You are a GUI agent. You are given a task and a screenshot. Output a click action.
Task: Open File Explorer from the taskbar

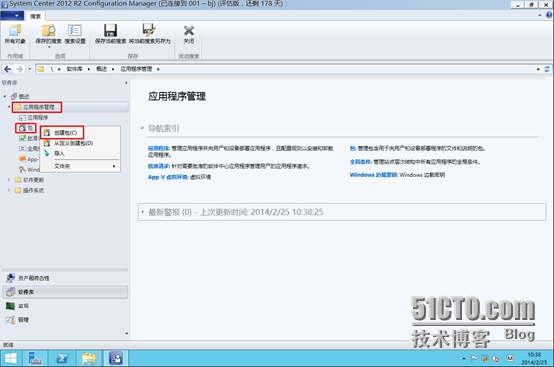[89, 358]
